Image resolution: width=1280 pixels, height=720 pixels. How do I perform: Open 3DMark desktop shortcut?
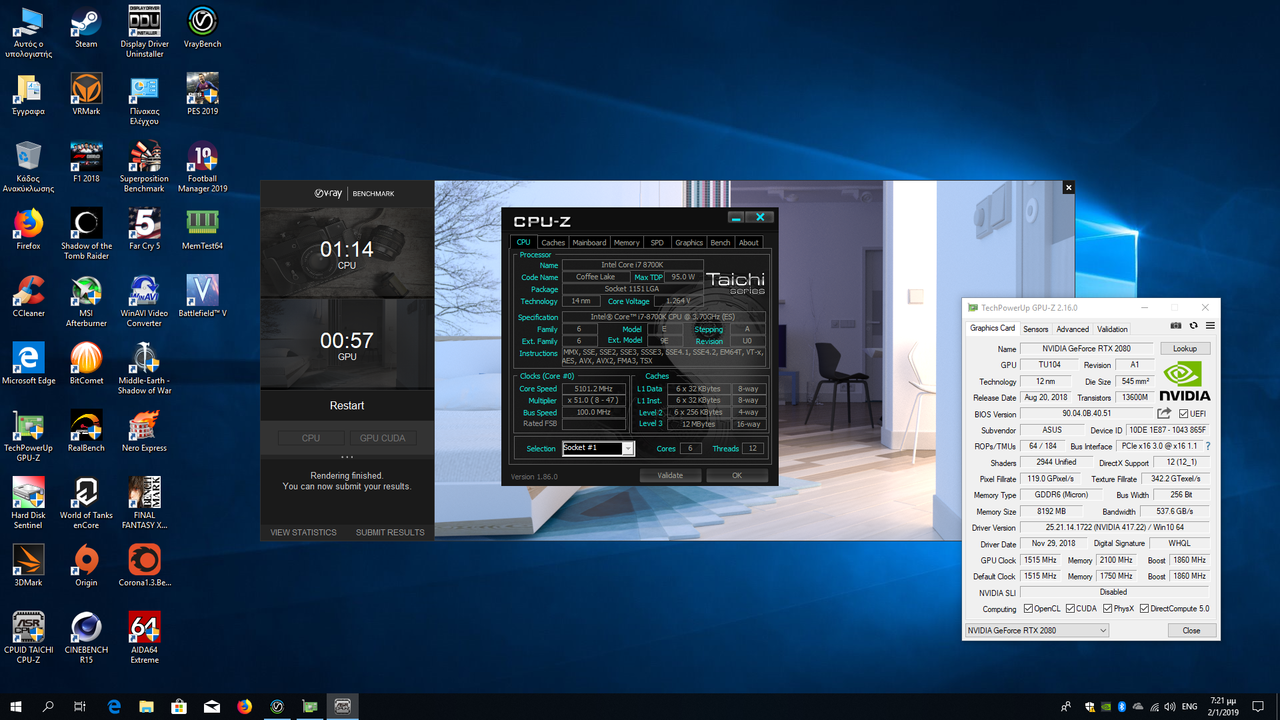(28, 566)
